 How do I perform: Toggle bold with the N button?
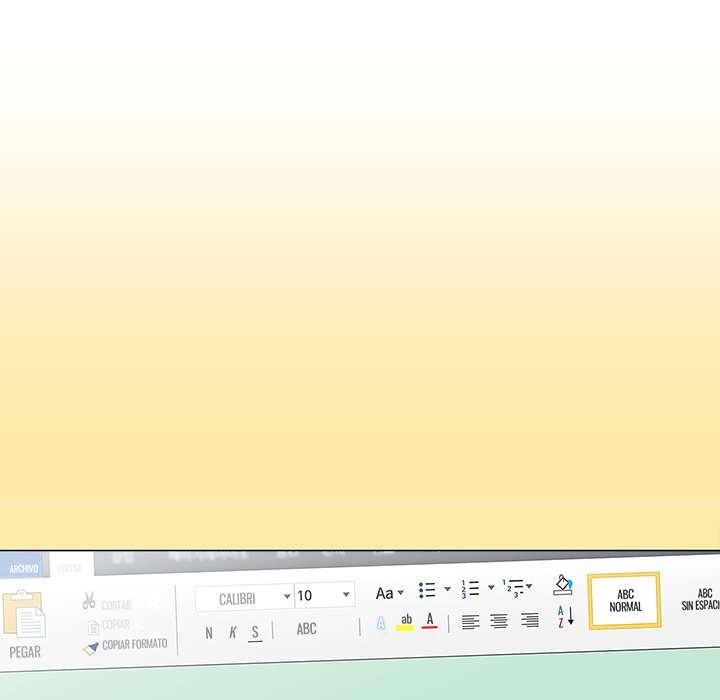coord(208,632)
